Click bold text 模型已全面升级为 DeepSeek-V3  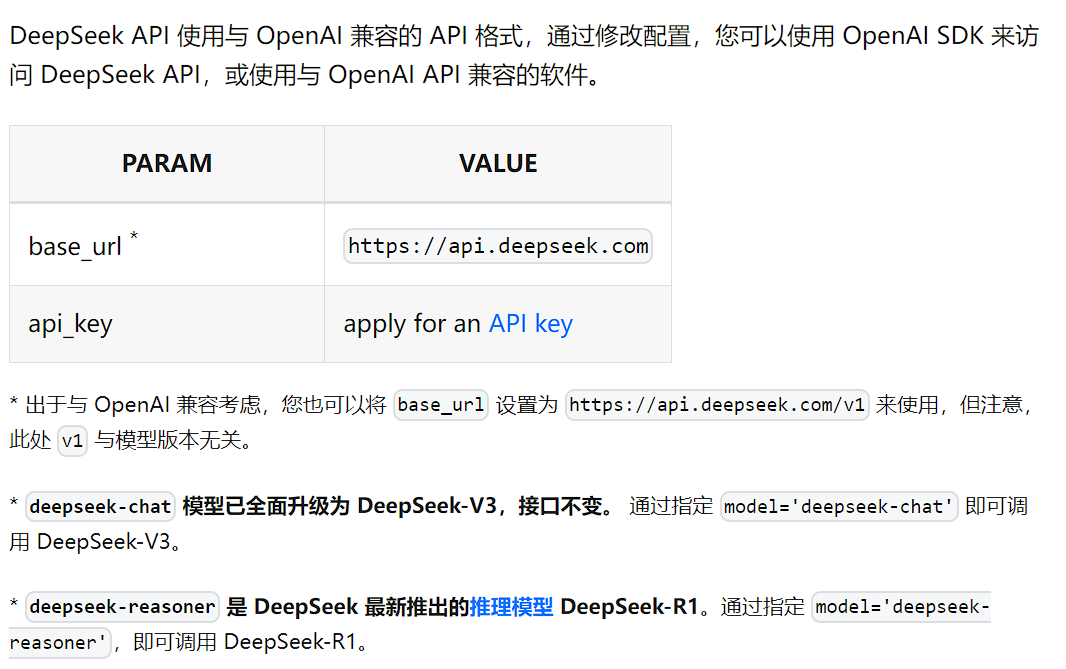pyautogui.click(x=340, y=507)
